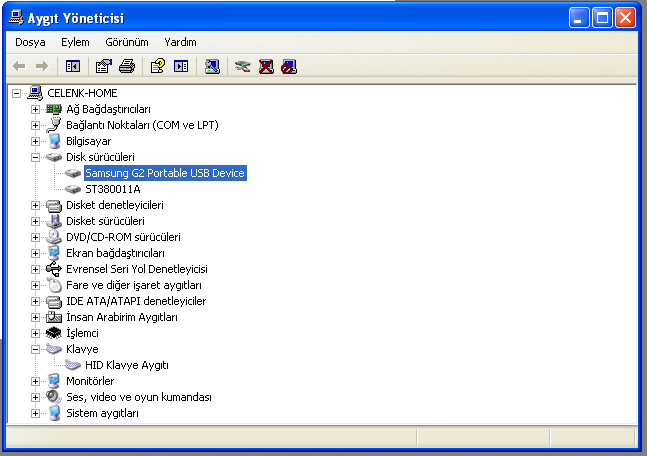Select Samsung G2 Portable USB Device
Screen dimensions: 647x456
click(165, 173)
